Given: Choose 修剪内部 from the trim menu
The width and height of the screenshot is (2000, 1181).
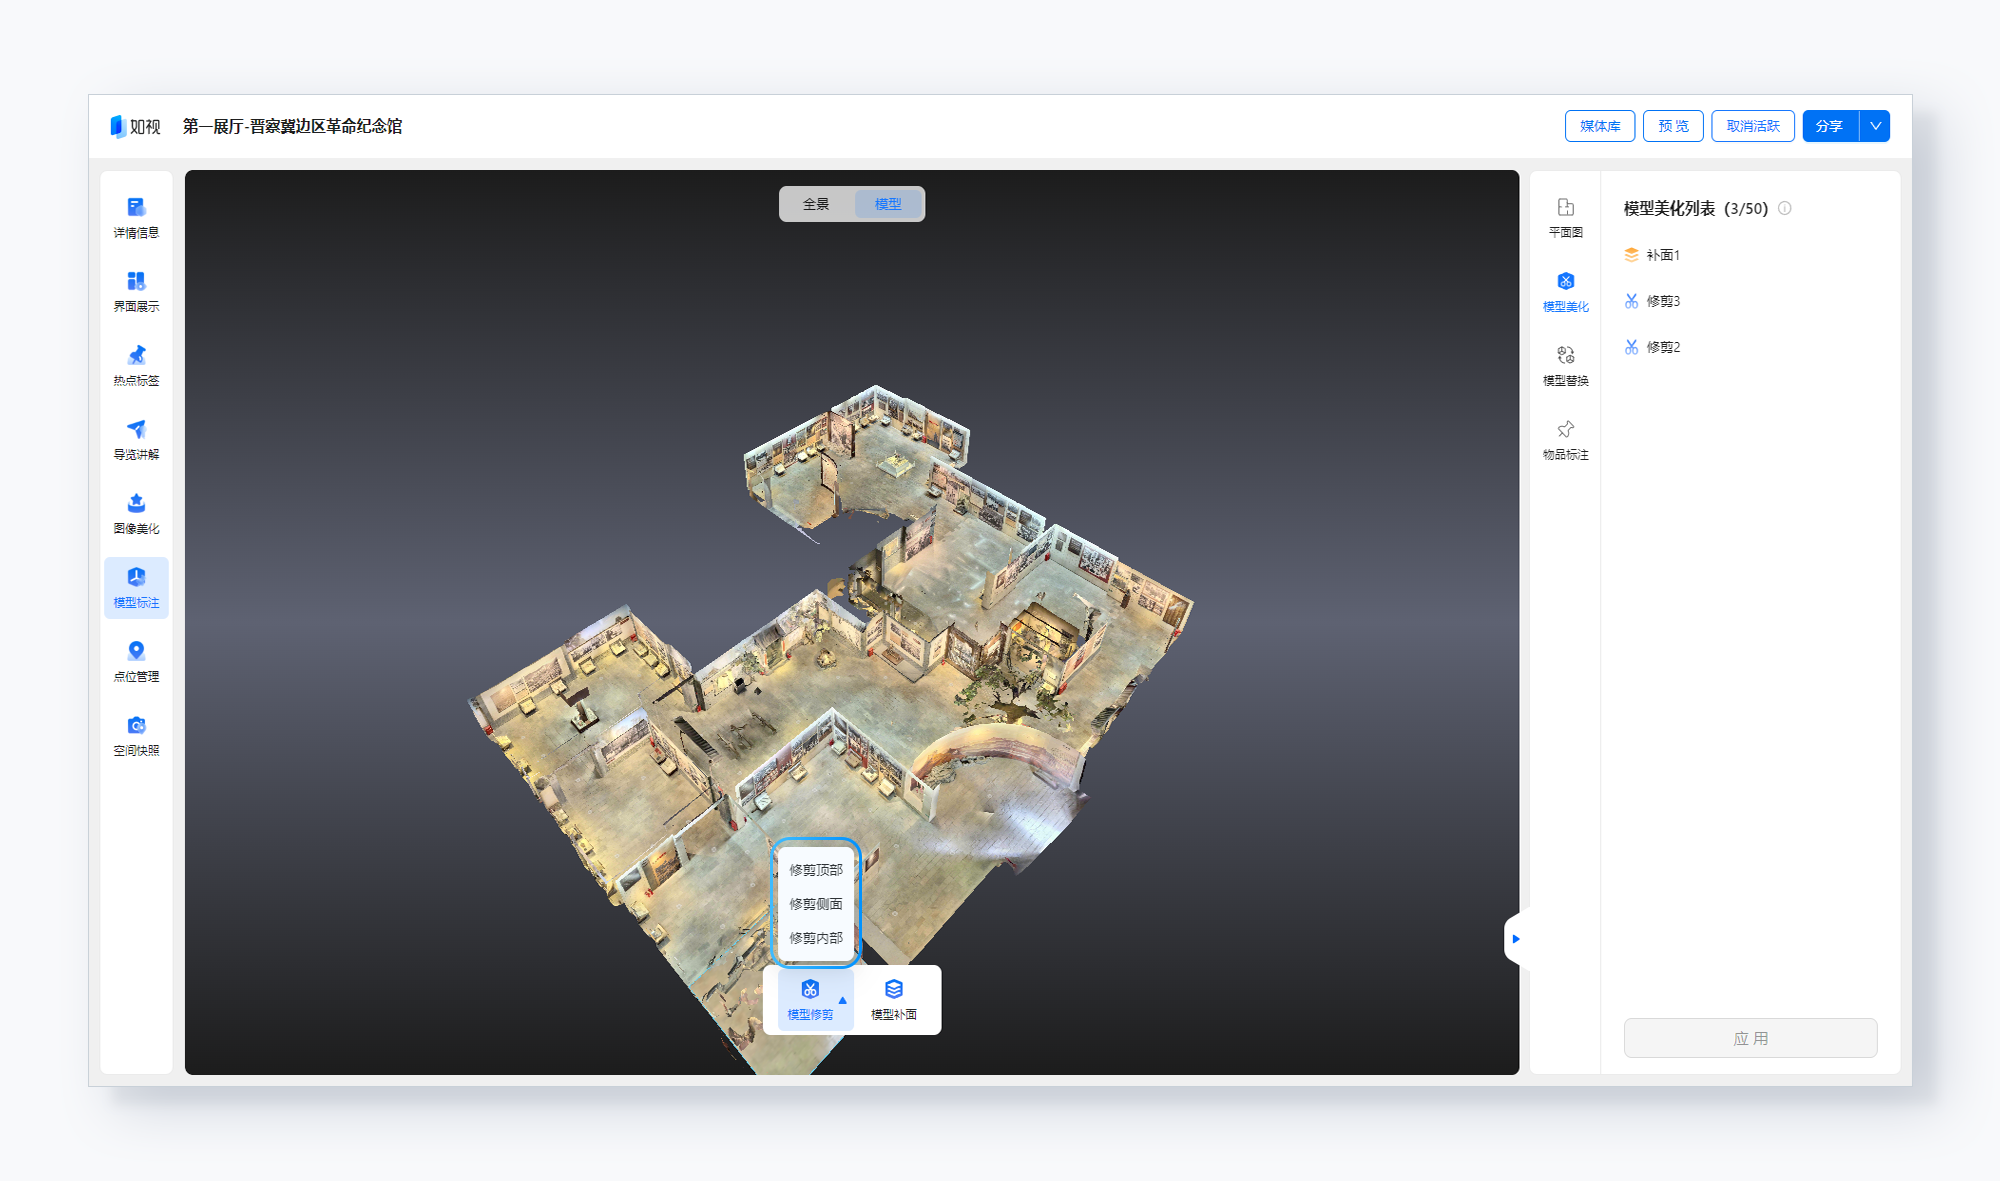Looking at the screenshot, I should coord(816,938).
